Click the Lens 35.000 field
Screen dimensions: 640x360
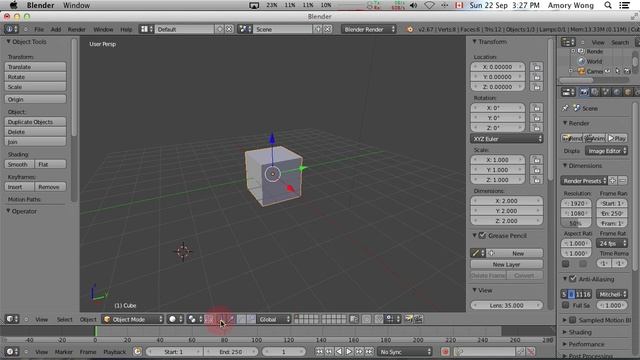tap(507, 305)
